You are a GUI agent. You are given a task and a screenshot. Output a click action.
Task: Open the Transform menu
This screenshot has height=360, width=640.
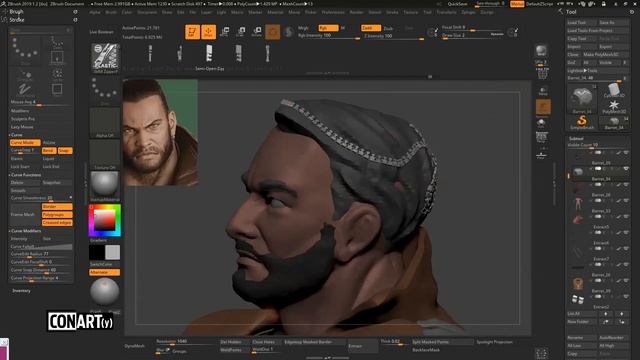pyautogui.click(x=446, y=12)
